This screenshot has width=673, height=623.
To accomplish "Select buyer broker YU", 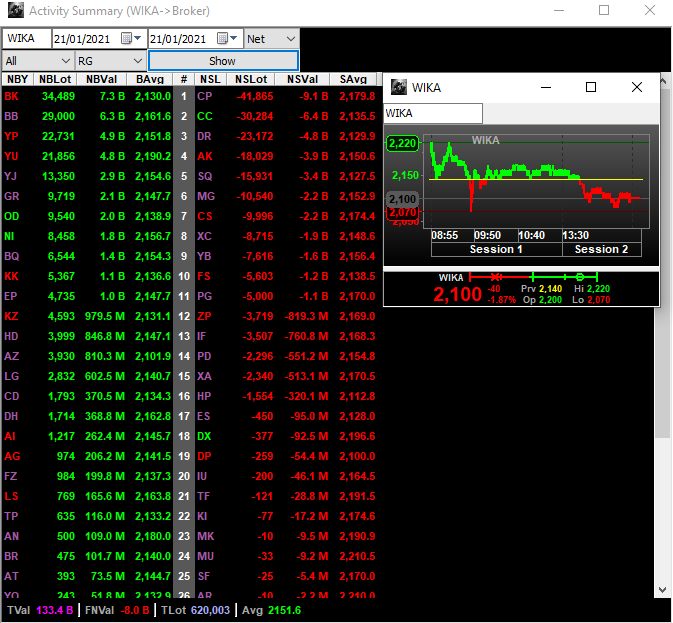I will coord(12,156).
